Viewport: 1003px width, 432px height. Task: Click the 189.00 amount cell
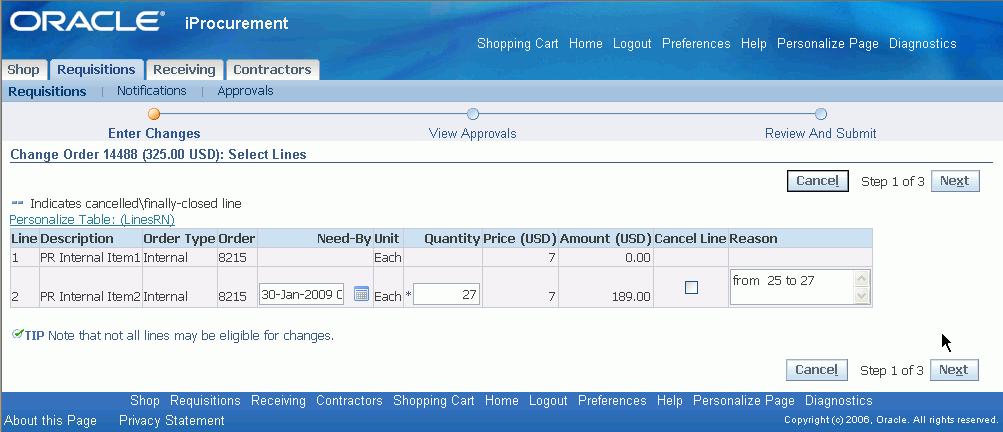pyautogui.click(x=606, y=287)
